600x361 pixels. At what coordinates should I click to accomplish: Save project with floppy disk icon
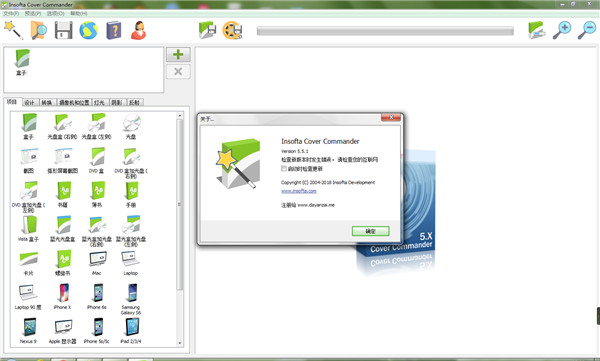[x=64, y=30]
